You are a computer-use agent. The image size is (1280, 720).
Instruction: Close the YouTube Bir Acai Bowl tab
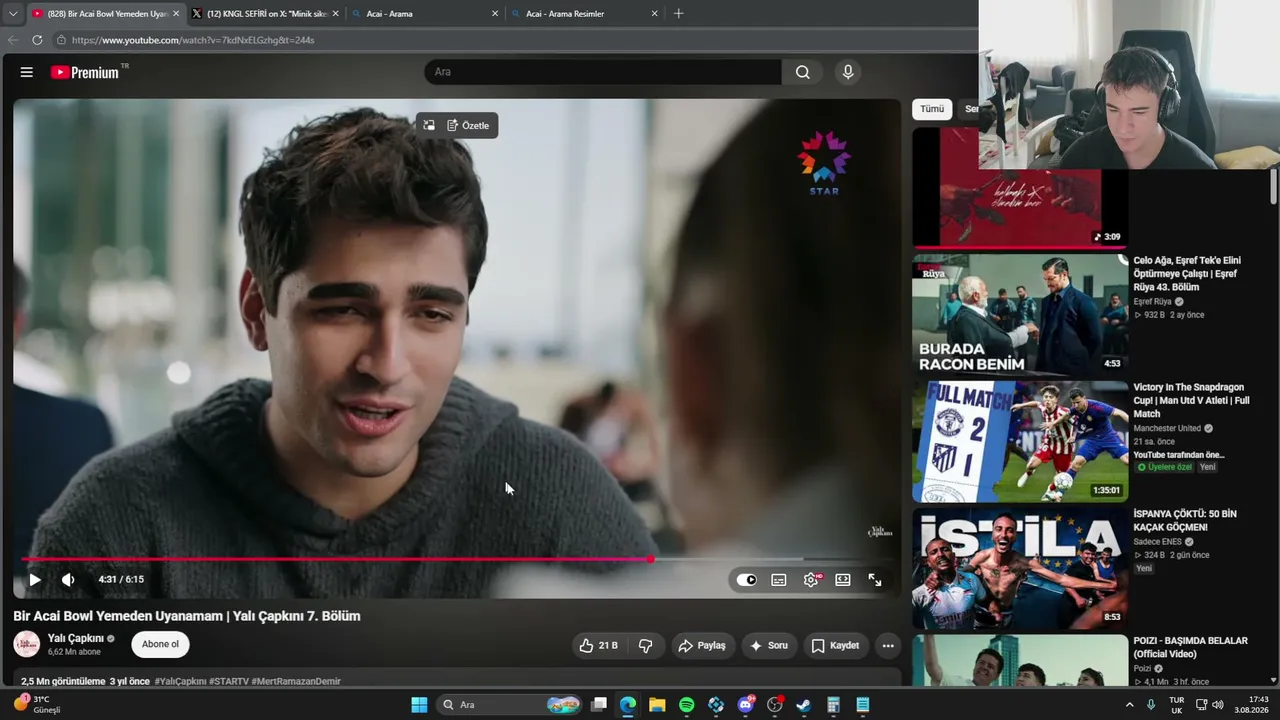pos(176,14)
